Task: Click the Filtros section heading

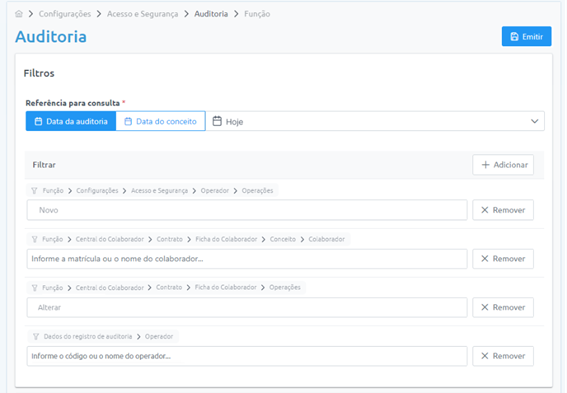Action: coord(39,73)
